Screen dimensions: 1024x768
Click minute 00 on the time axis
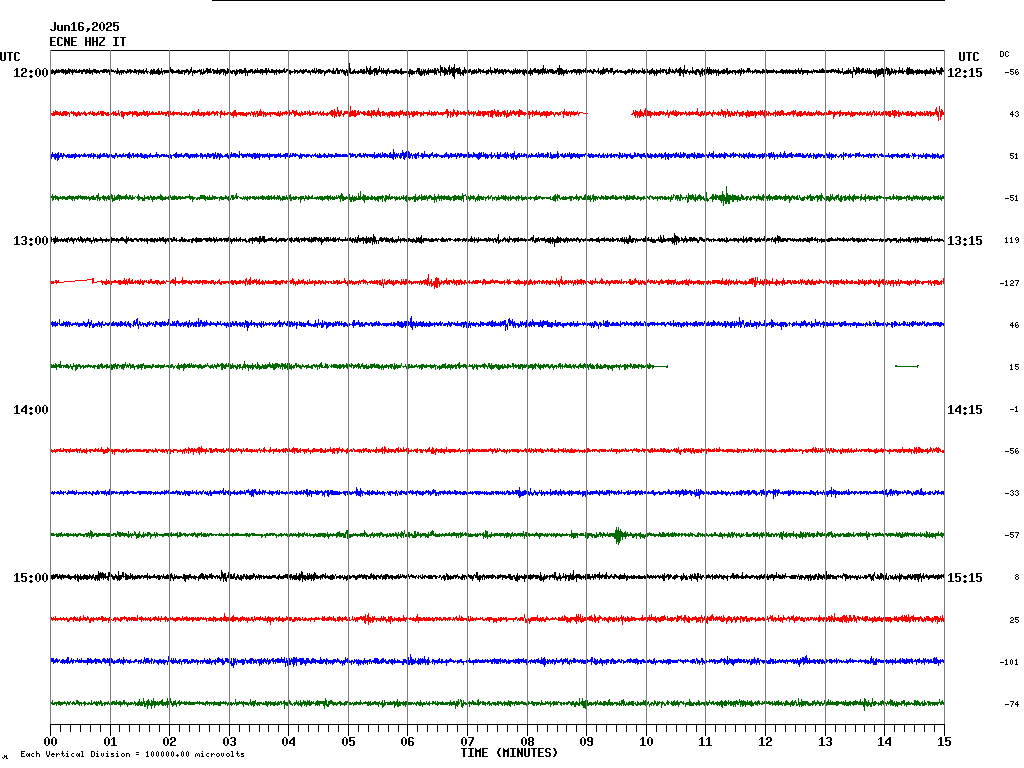tap(50, 742)
